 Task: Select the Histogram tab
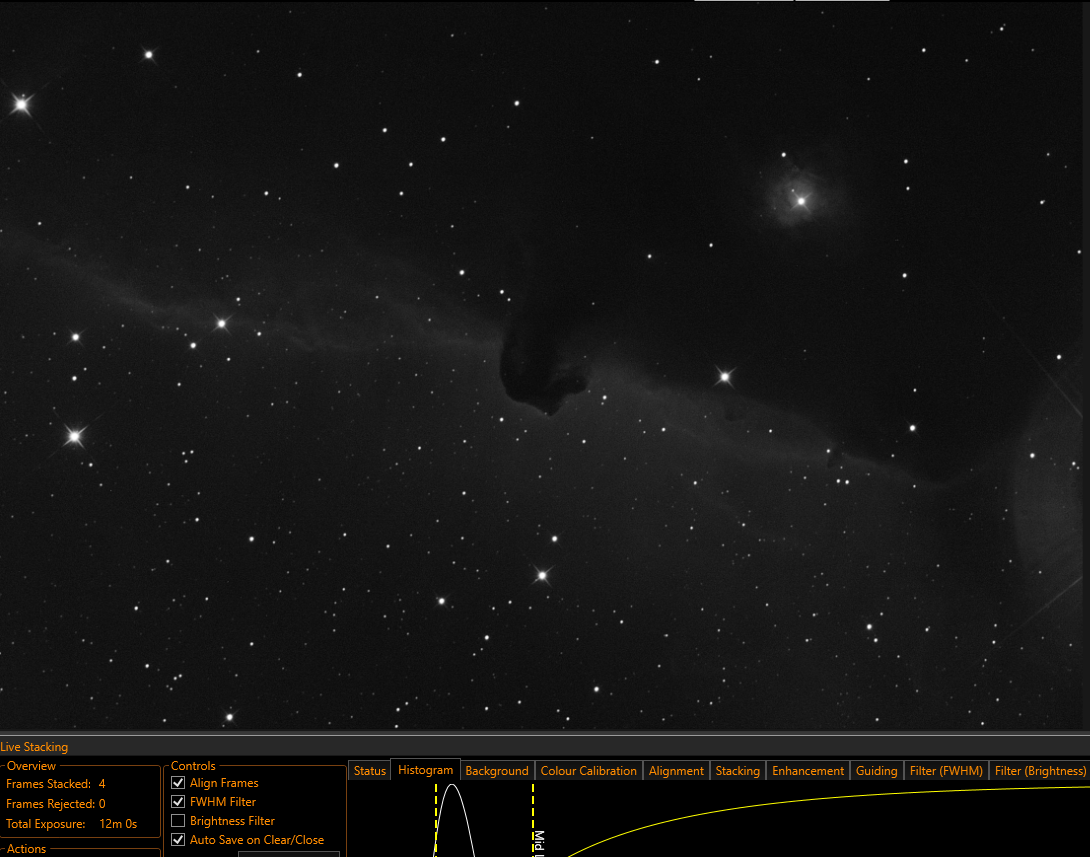425,770
